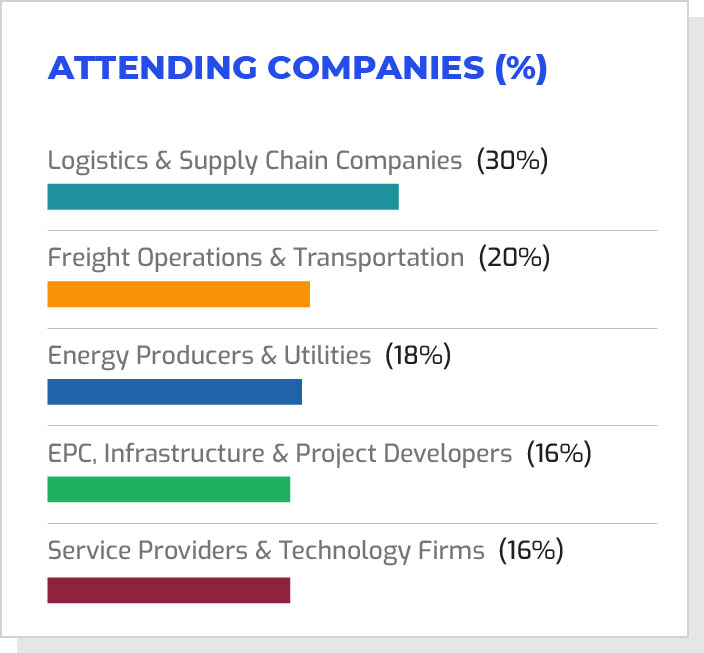Click the 16% value beside Technology Firms
Screen dimensions: 704x653
point(531,550)
